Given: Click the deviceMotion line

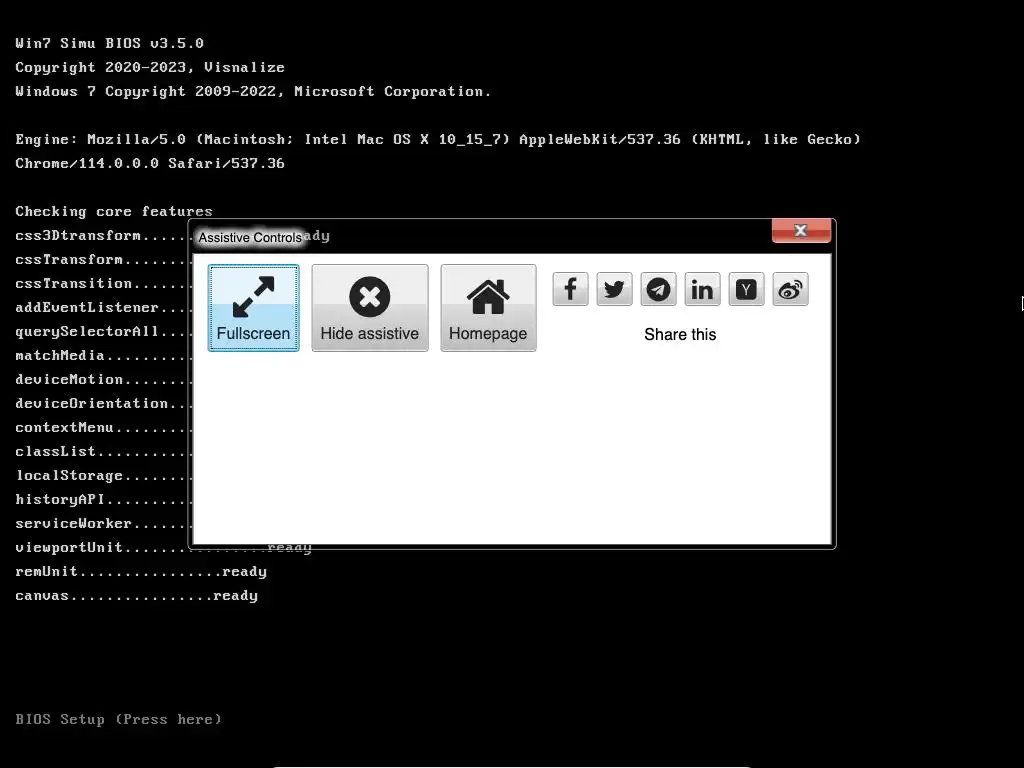Looking at the screenshot, I should pos(102,379).
